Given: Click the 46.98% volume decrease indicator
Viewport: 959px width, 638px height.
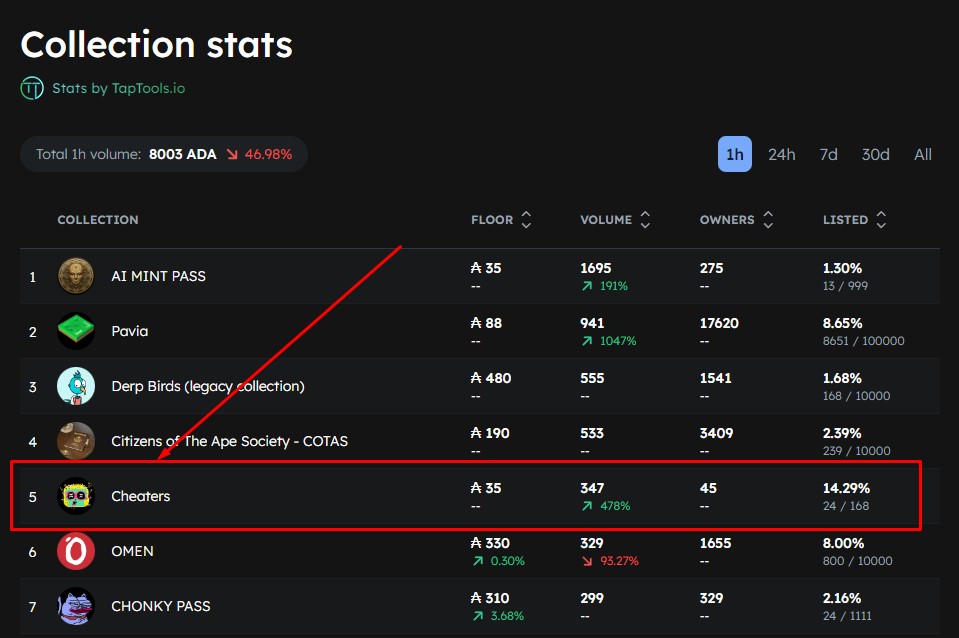Looking at the screenshot, I should (x=260, y=154).
